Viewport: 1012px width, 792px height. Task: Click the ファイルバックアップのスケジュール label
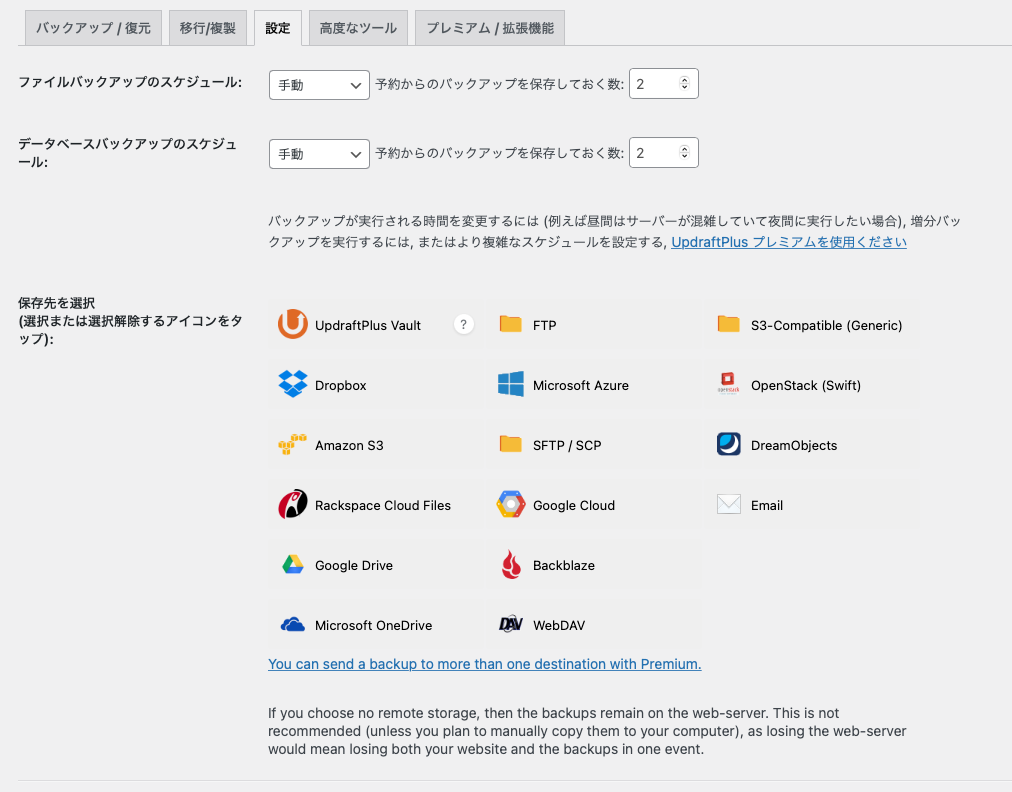click(x=130, y=82)
